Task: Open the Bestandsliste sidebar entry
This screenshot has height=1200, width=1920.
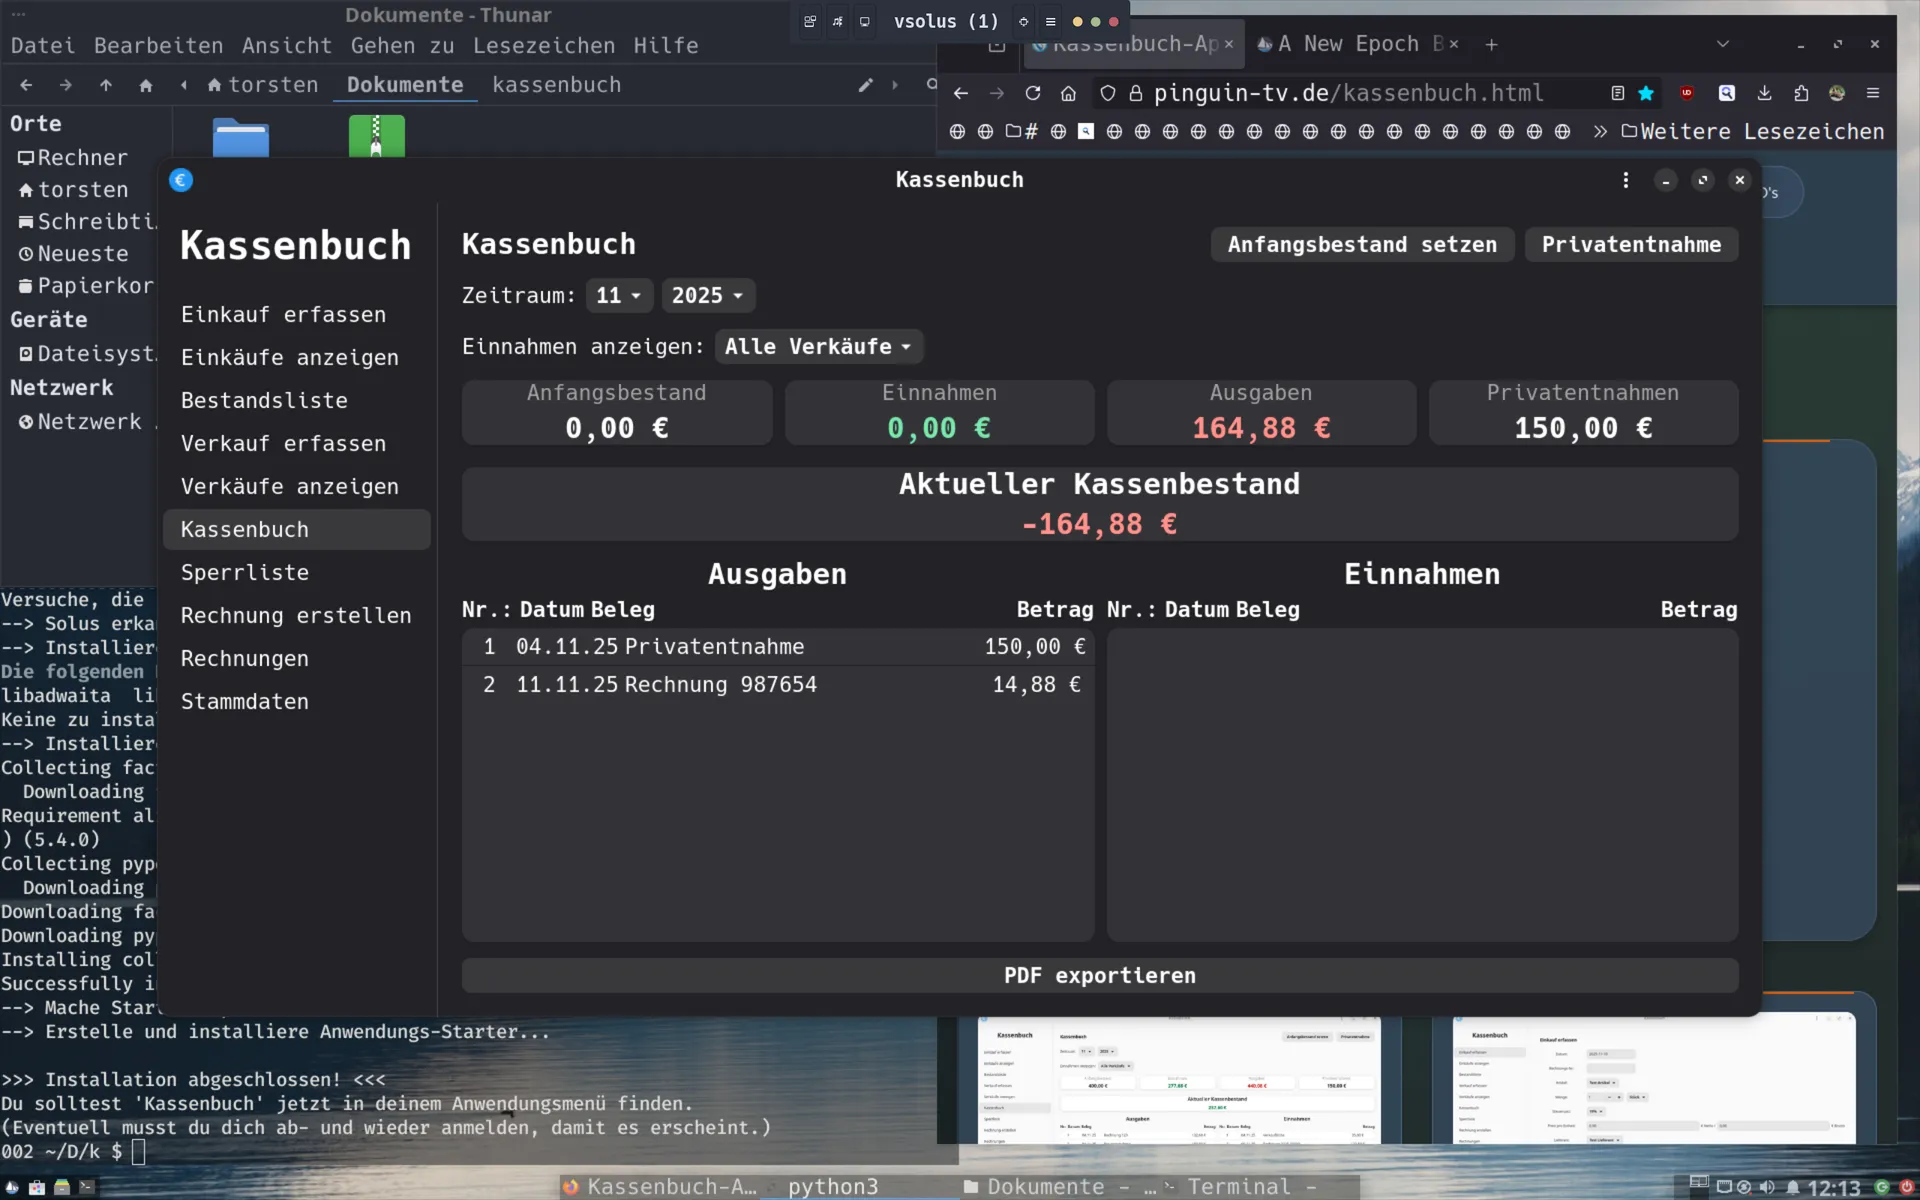Action: 264,401
